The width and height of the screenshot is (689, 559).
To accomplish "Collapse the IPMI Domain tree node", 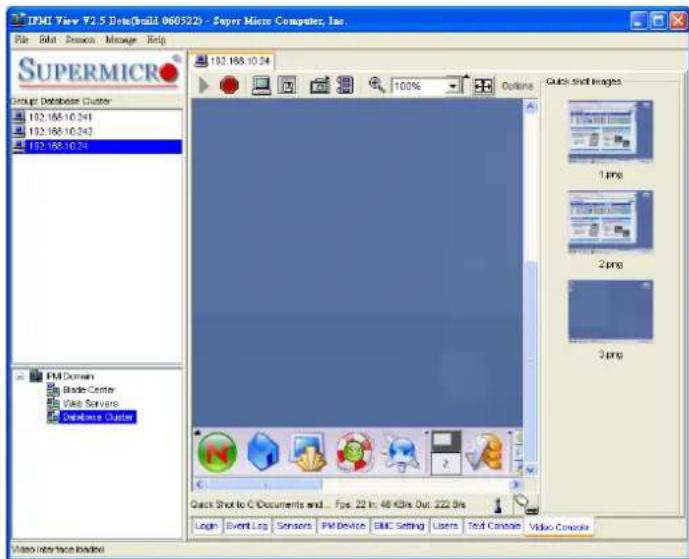I will pyautogui.click(x=20, y=376).
